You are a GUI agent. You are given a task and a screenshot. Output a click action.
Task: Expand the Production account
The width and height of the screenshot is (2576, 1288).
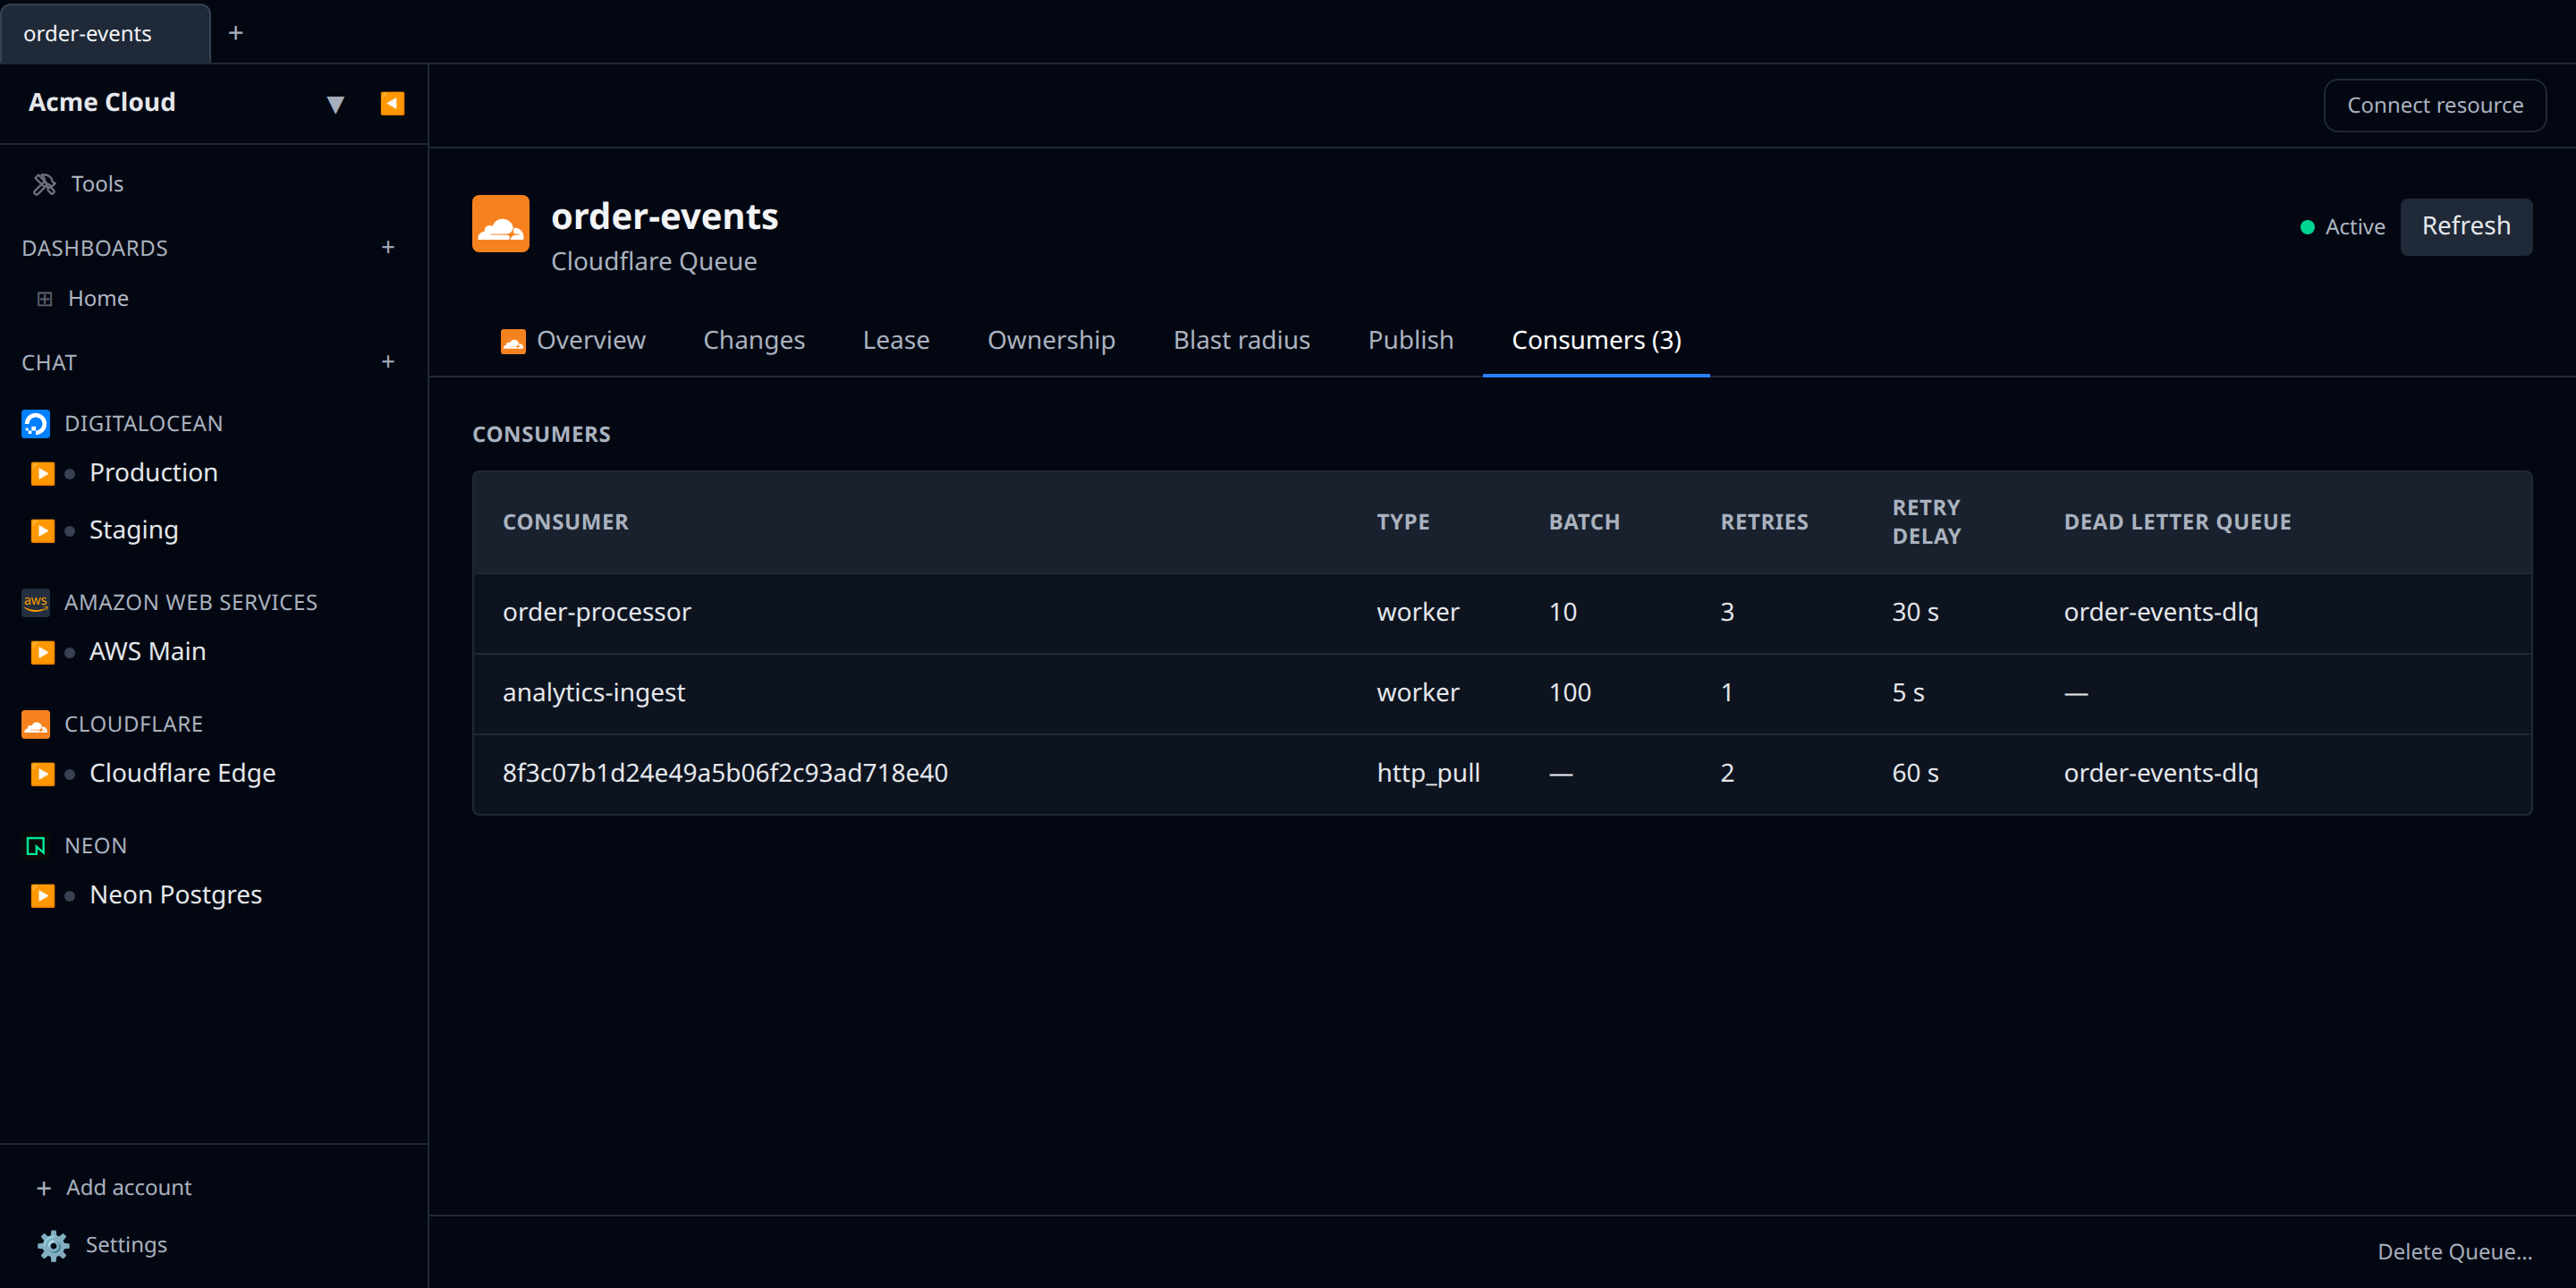(42, 473)
